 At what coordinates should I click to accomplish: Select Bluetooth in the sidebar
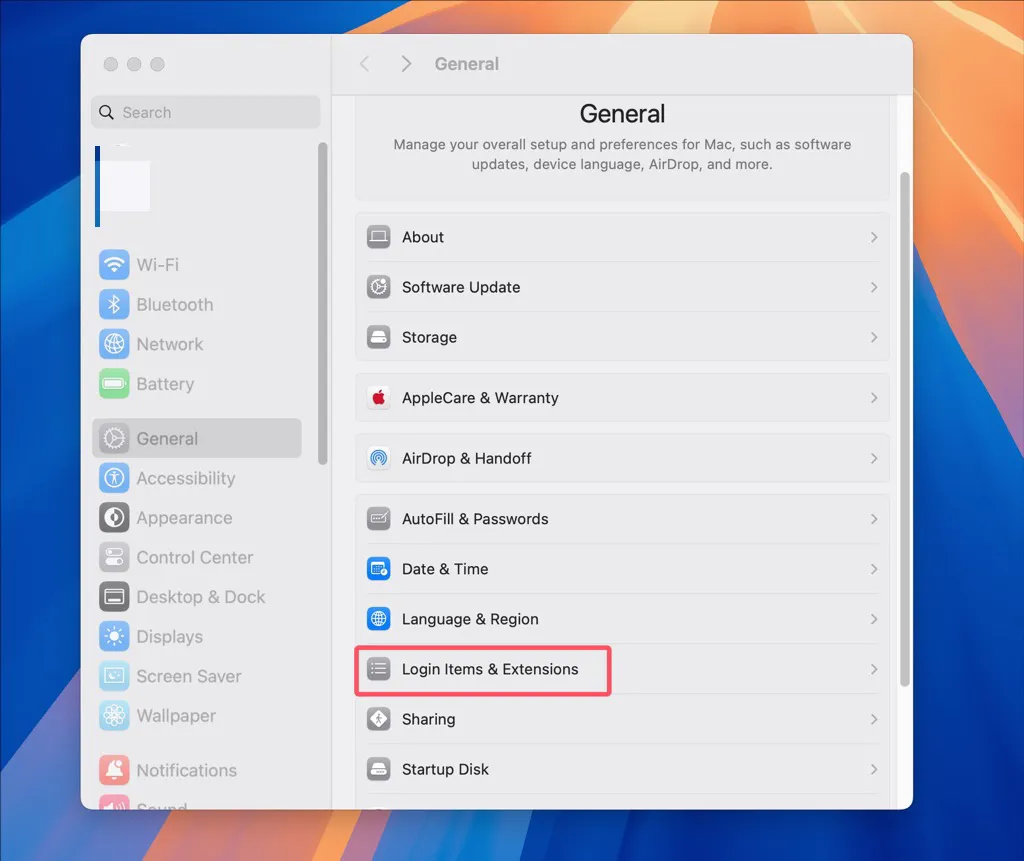(197, 304)
